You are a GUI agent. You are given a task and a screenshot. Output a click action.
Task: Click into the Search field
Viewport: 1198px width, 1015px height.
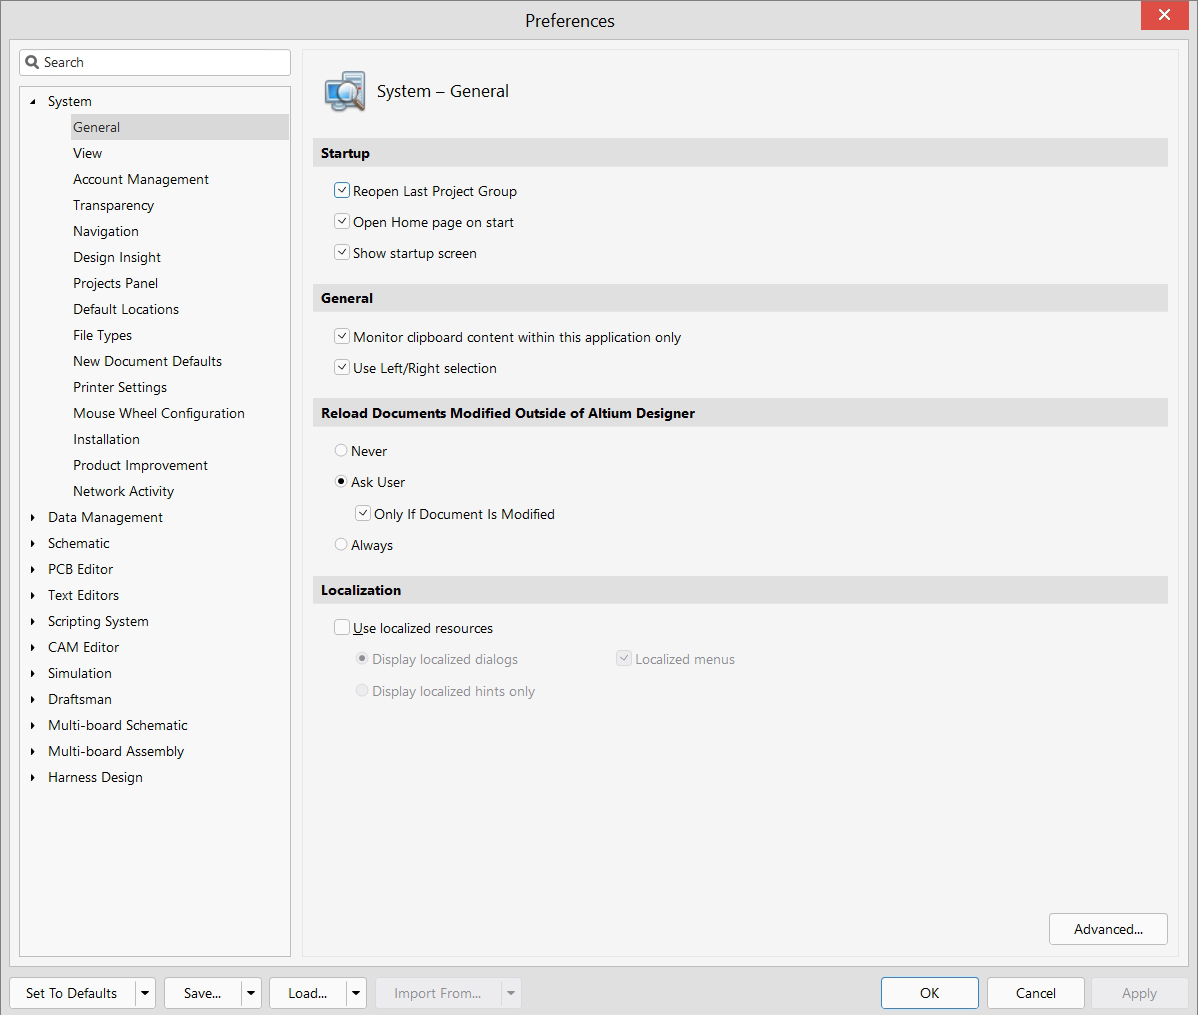click(x=155, y=63)
